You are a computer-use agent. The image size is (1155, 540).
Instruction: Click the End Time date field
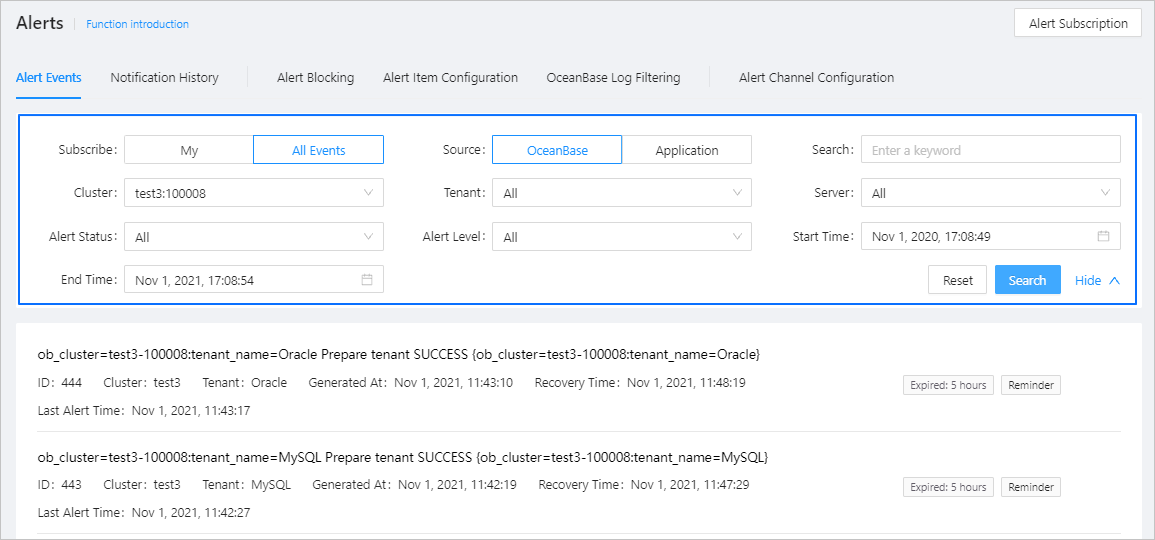(x=254, y=280)
